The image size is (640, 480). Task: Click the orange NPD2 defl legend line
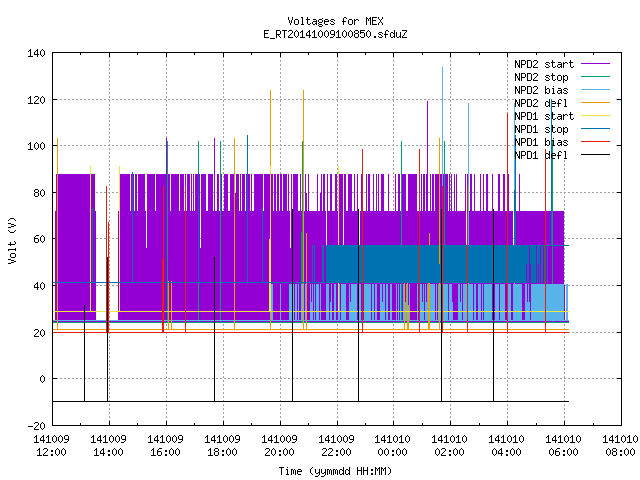(595, 103)
